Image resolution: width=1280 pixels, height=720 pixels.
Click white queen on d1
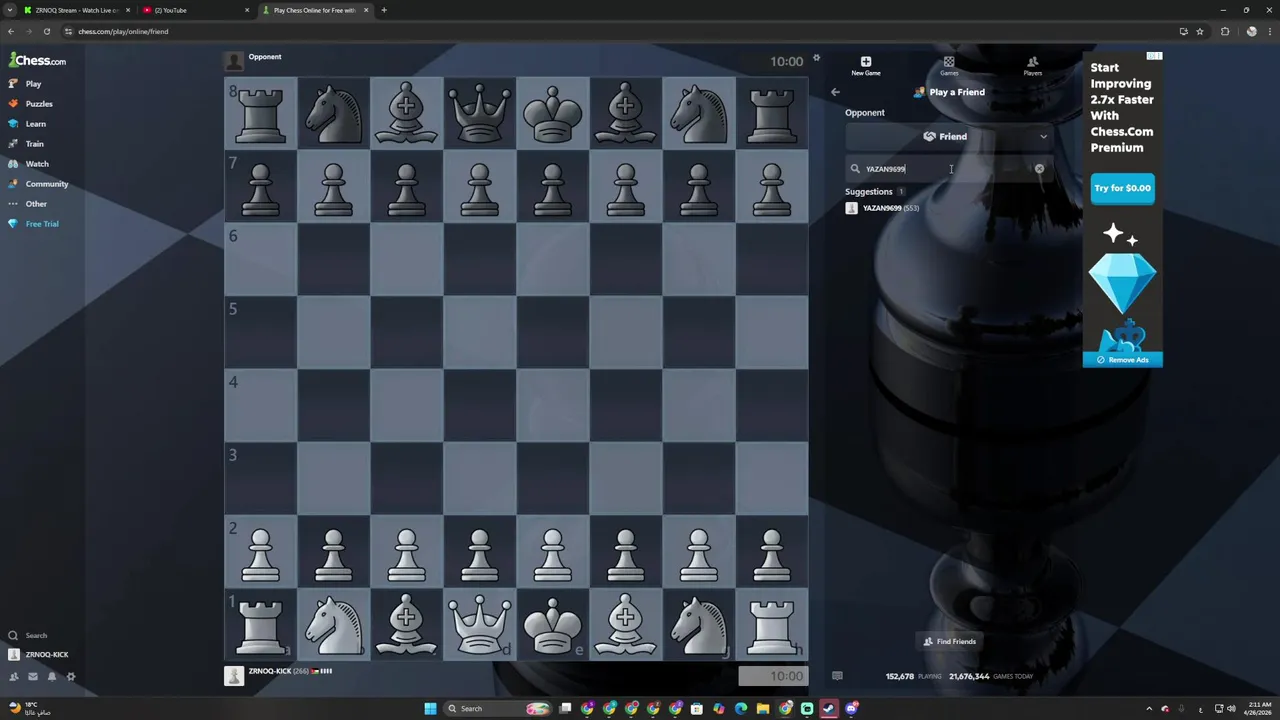[x=480, y=624]
